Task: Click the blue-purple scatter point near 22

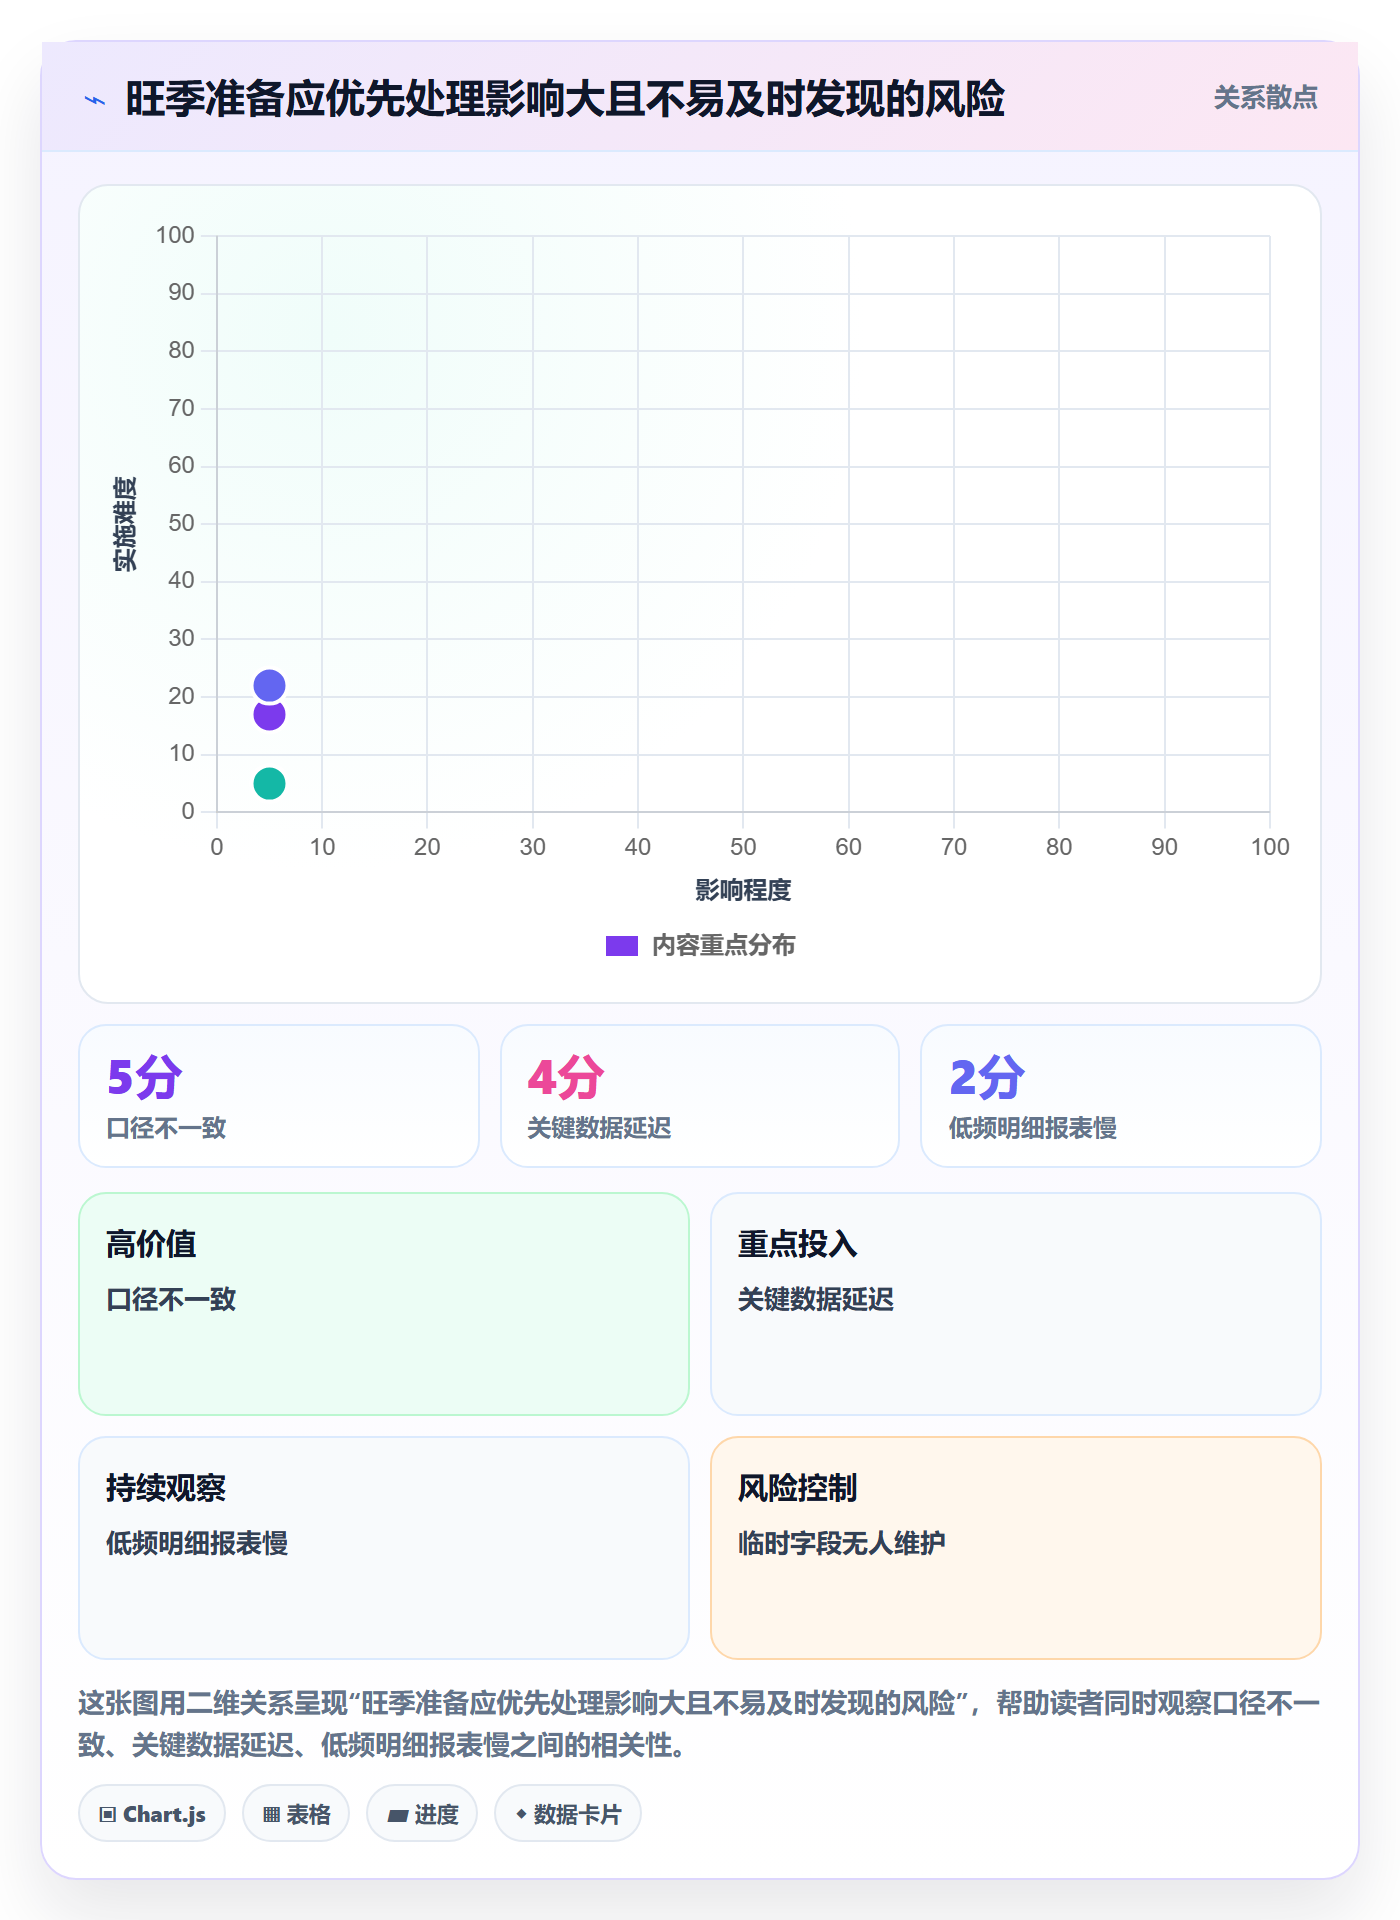Action: [x=269, y=685]
